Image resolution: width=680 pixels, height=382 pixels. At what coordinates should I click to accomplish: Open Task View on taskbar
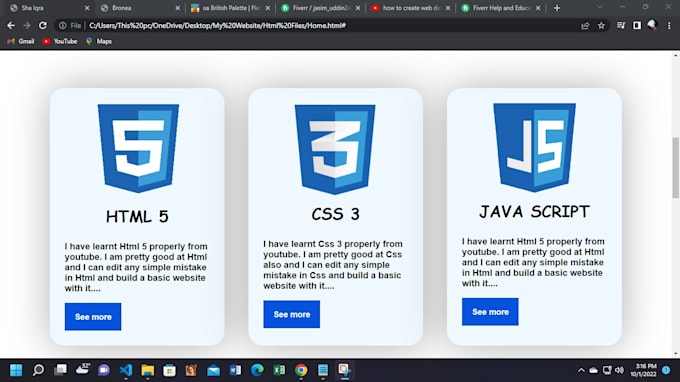point(60,370)
